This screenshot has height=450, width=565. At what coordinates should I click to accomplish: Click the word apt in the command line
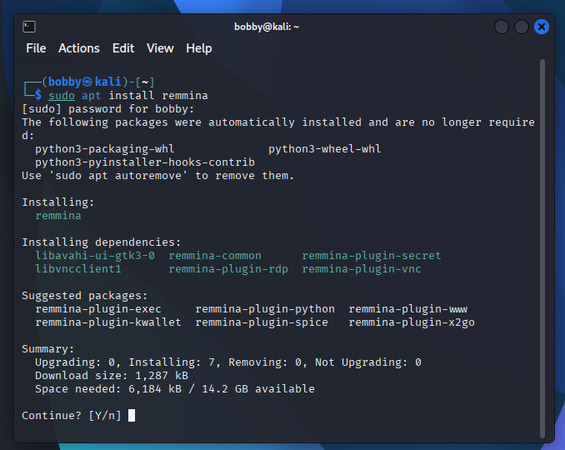[x=91, y=96]
